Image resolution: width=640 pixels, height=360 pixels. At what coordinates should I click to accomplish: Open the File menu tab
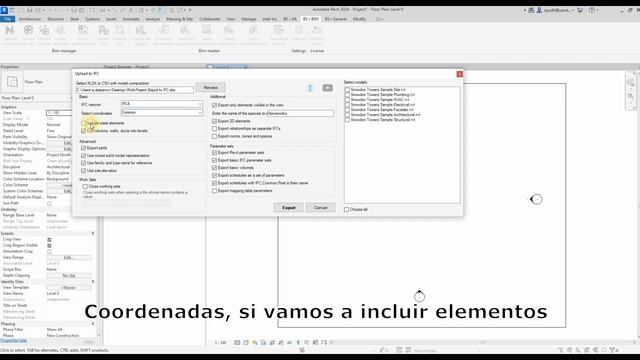click(8, 19)
